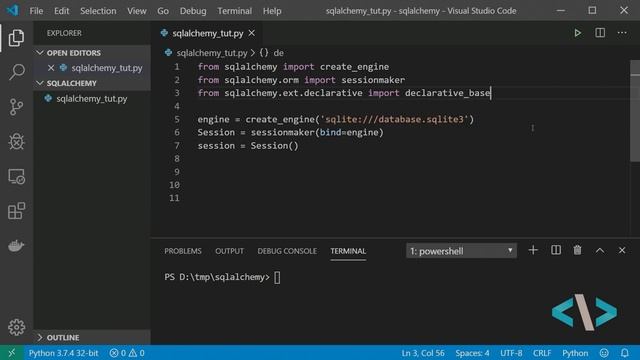Click line number 5 in the gutter
Image resolution: width=640 pixels, height=360 pixels.
pyautogui.click(x=177, y=119)
